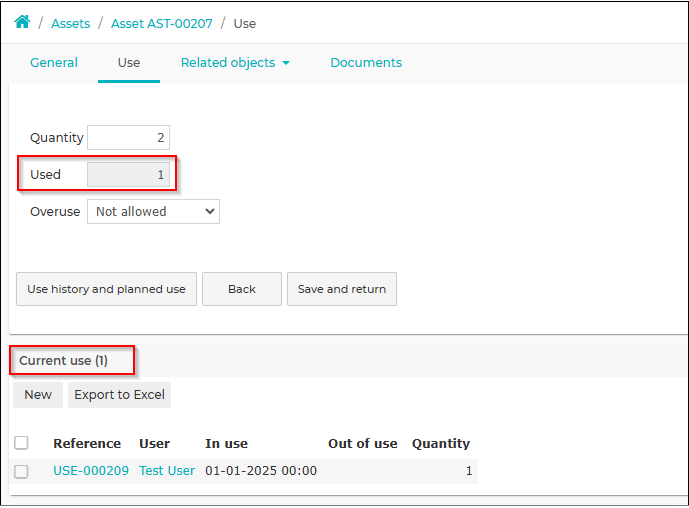Export current use to Excel
This screenshot has height=508, width=689.
pos(120,395)
